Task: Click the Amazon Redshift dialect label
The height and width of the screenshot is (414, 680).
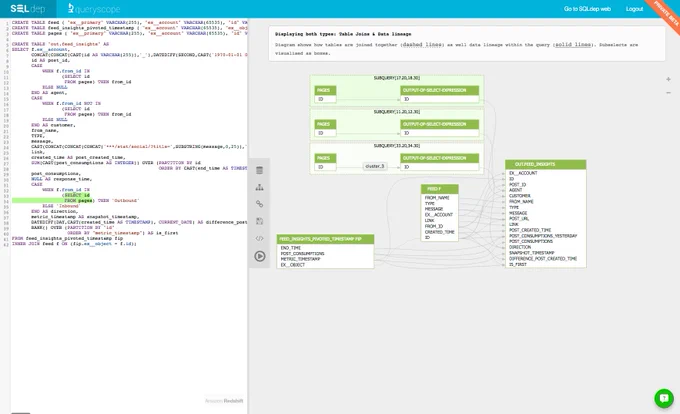Action: (224, 401)
